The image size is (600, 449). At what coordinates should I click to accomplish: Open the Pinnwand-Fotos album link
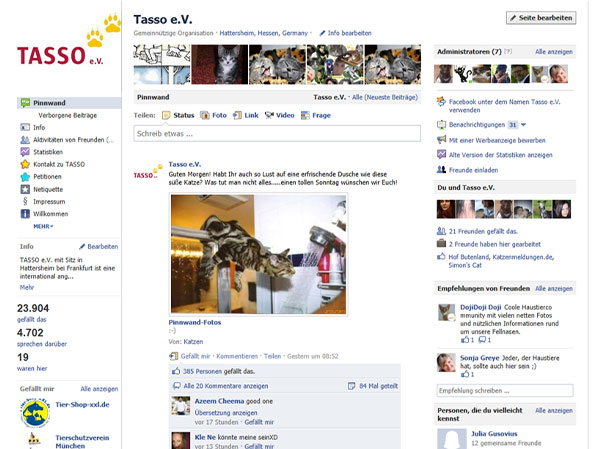[x=195, y=323]
